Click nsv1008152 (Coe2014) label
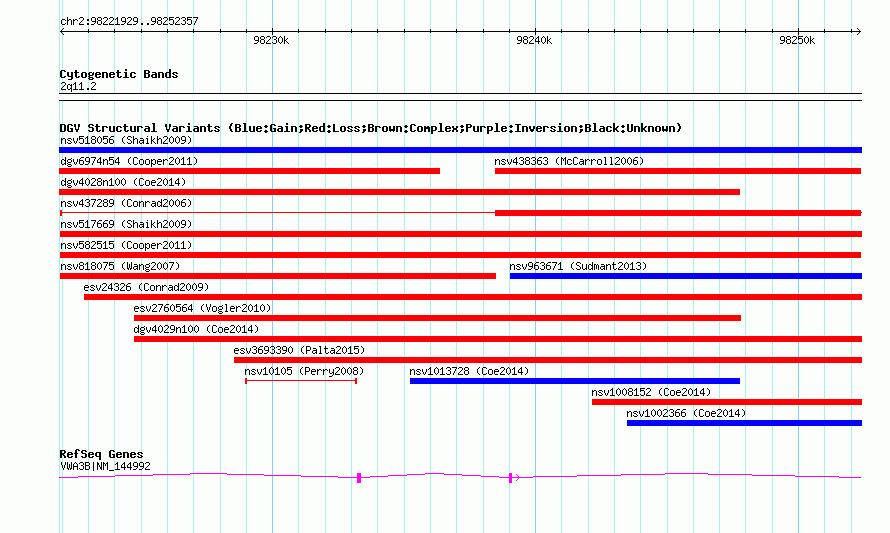The width and height of the screenshot is (890, 533). pyautogui.click(x=651, y=392)
